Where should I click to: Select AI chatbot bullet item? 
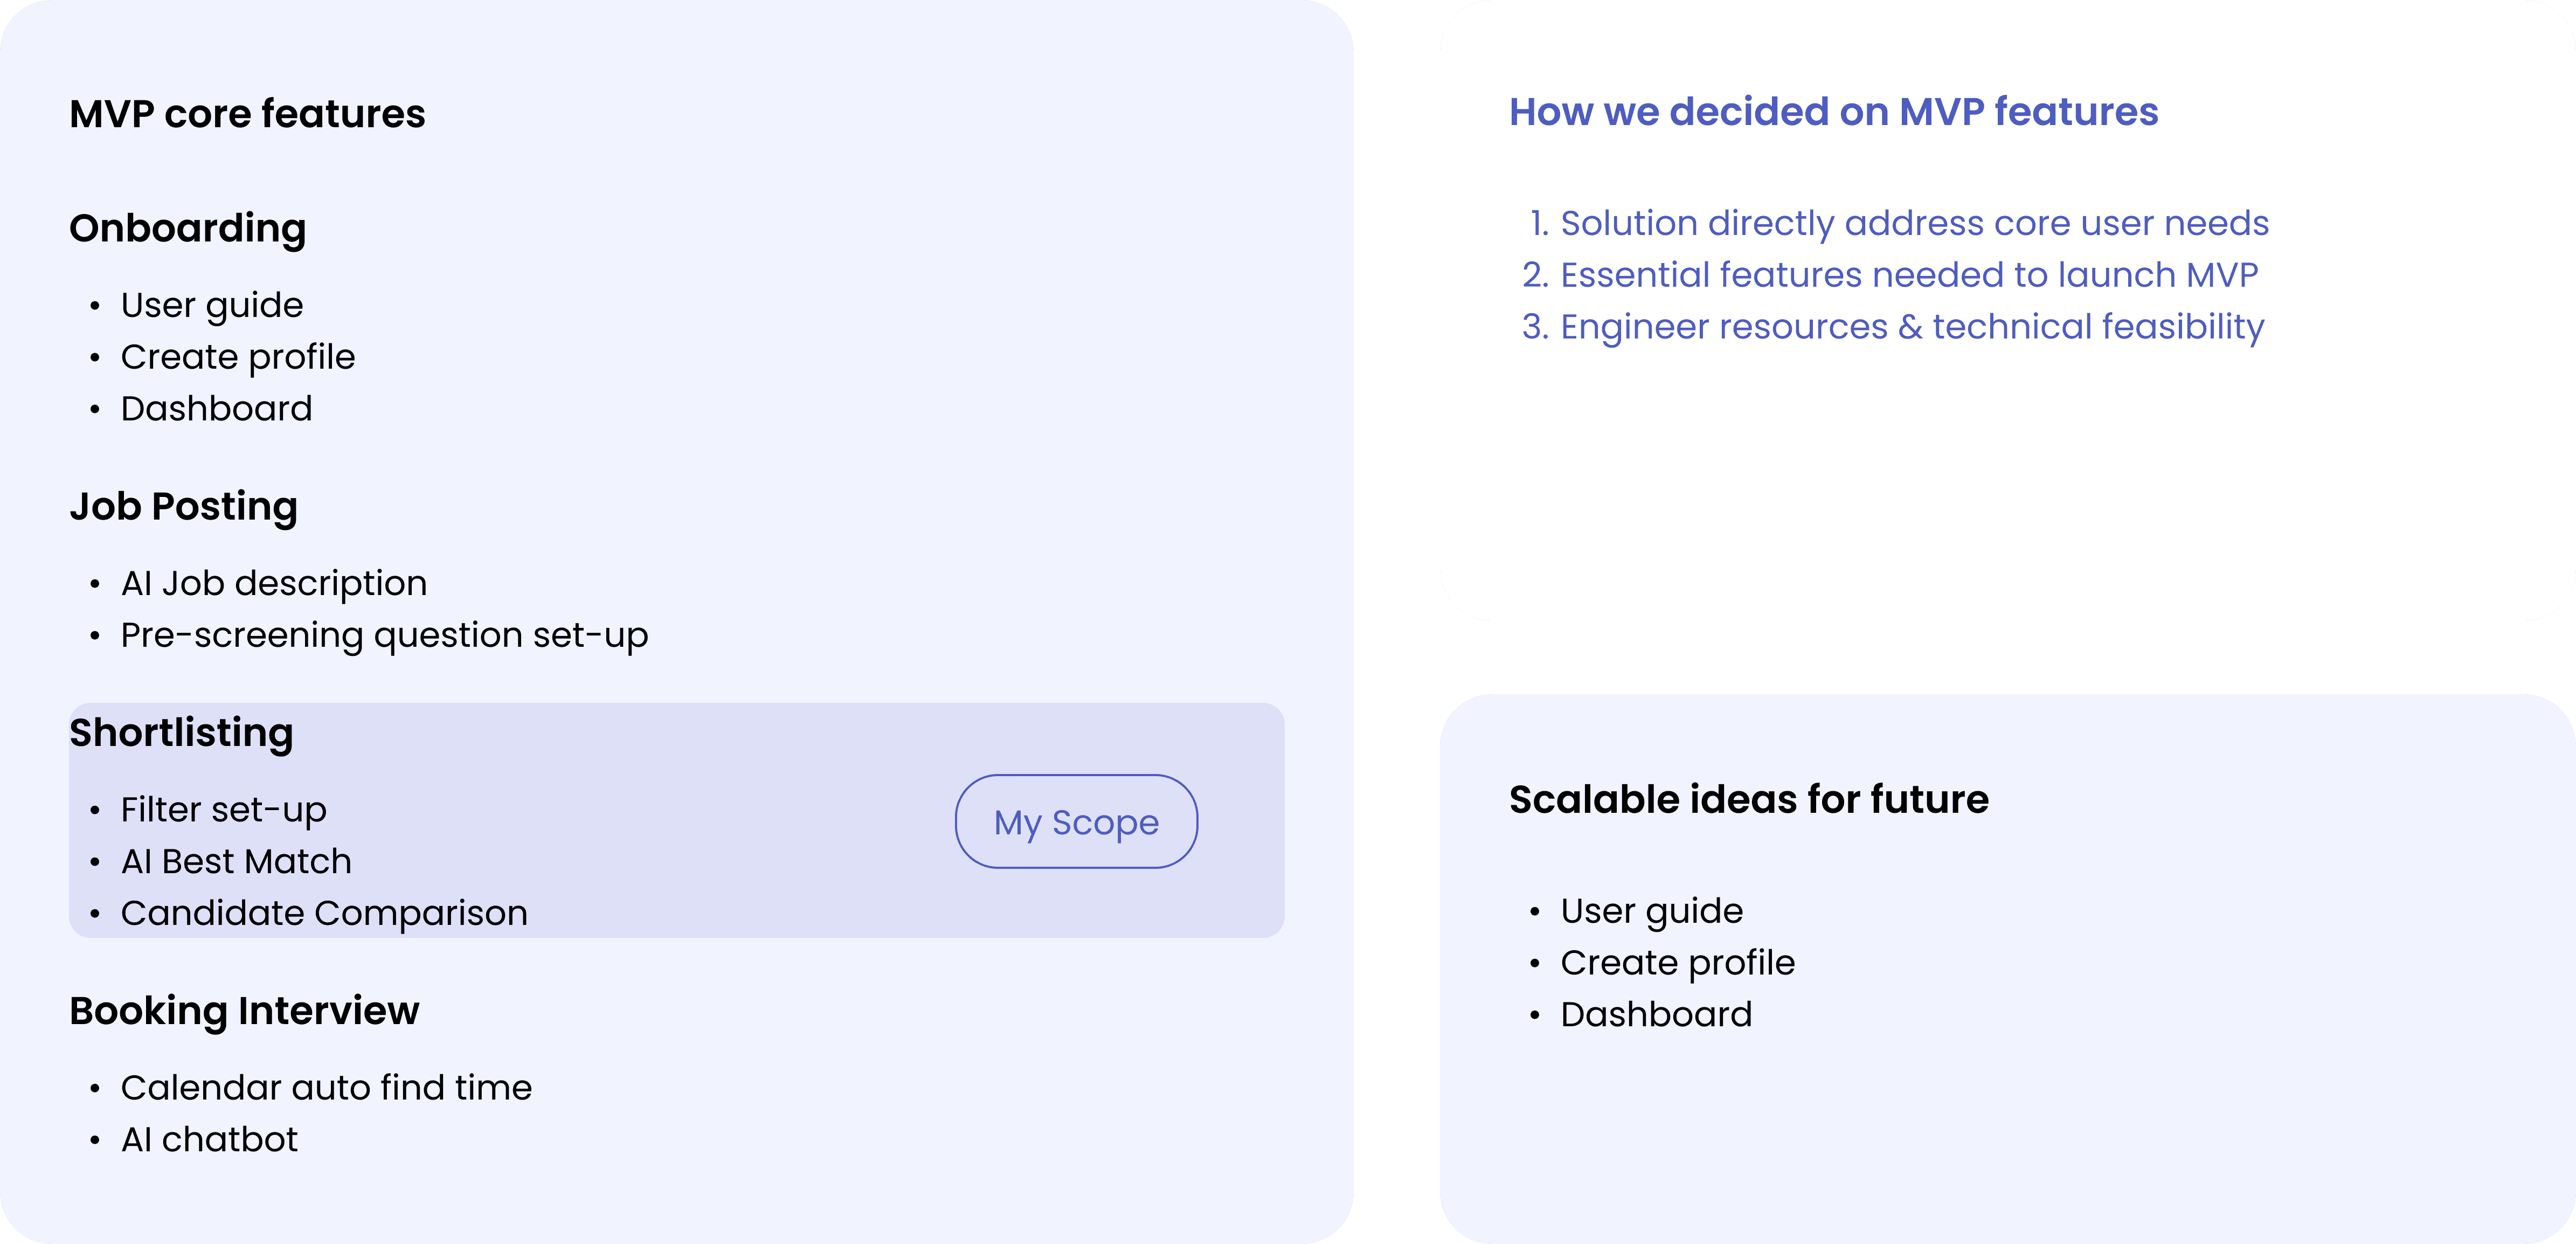[x=209, y=1140]
